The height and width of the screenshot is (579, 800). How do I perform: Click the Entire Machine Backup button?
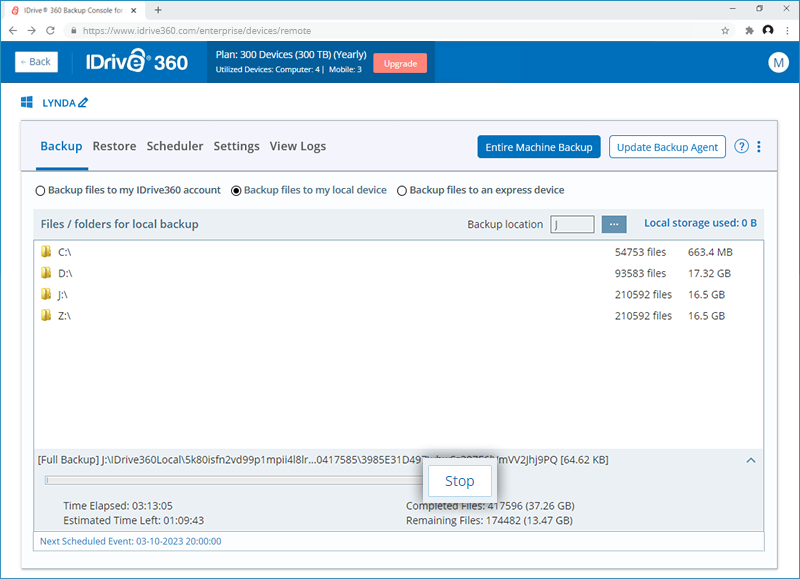tap(539, 147)
